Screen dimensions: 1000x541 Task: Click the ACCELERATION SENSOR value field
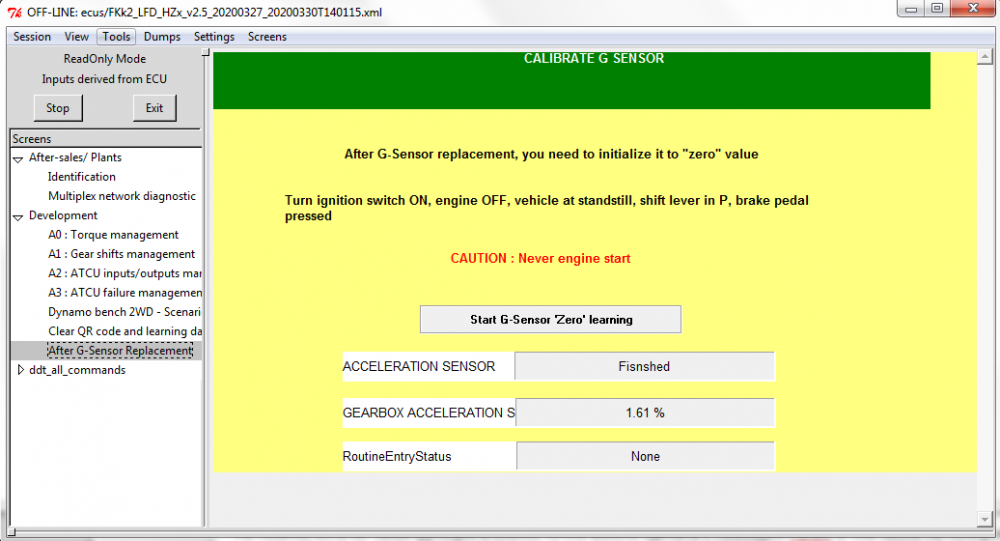645,366
